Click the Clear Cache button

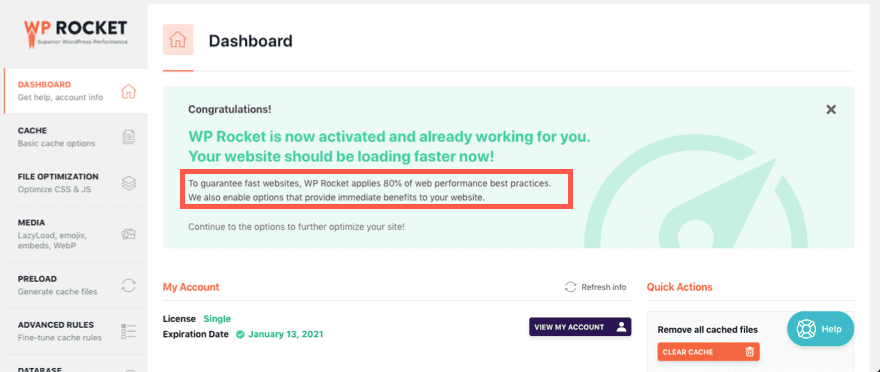708,352
